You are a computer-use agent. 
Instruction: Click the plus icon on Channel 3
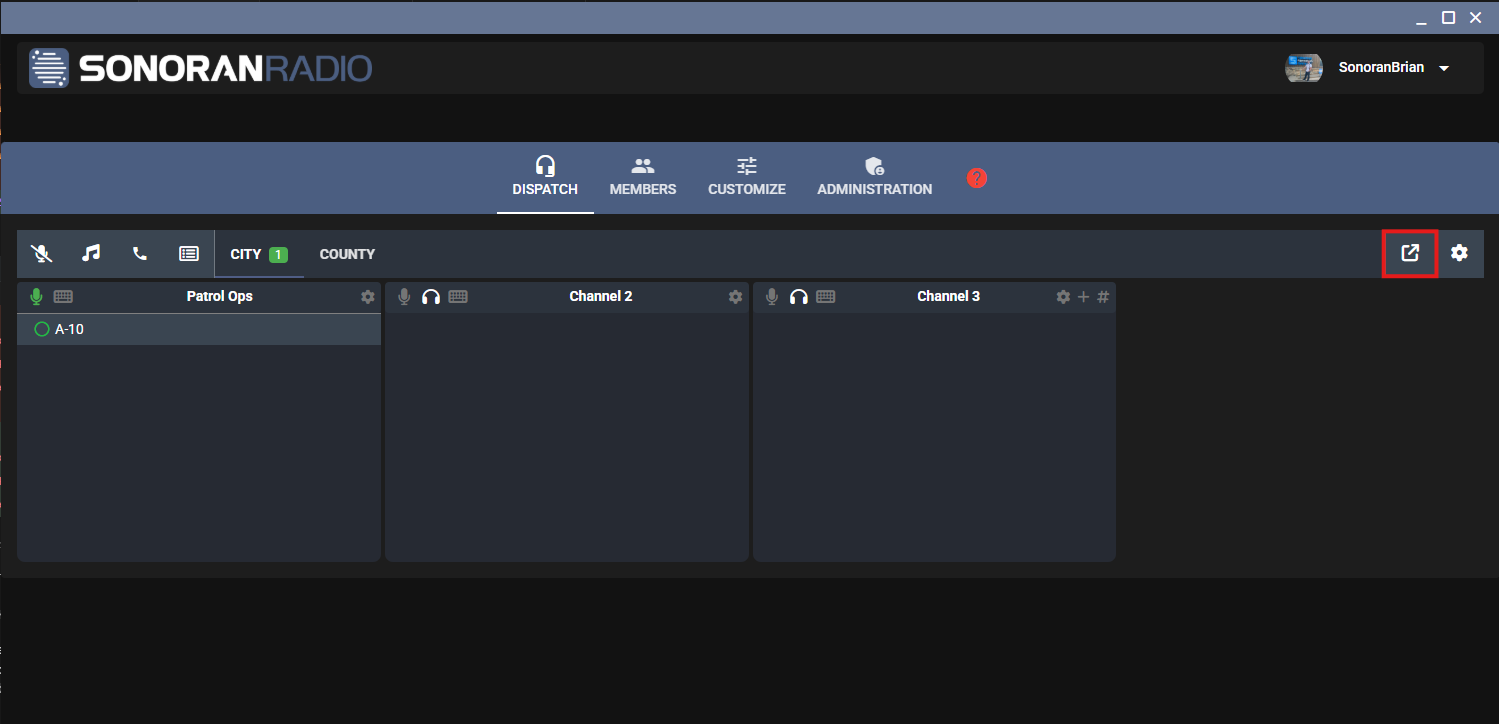tap(1083, 297)
